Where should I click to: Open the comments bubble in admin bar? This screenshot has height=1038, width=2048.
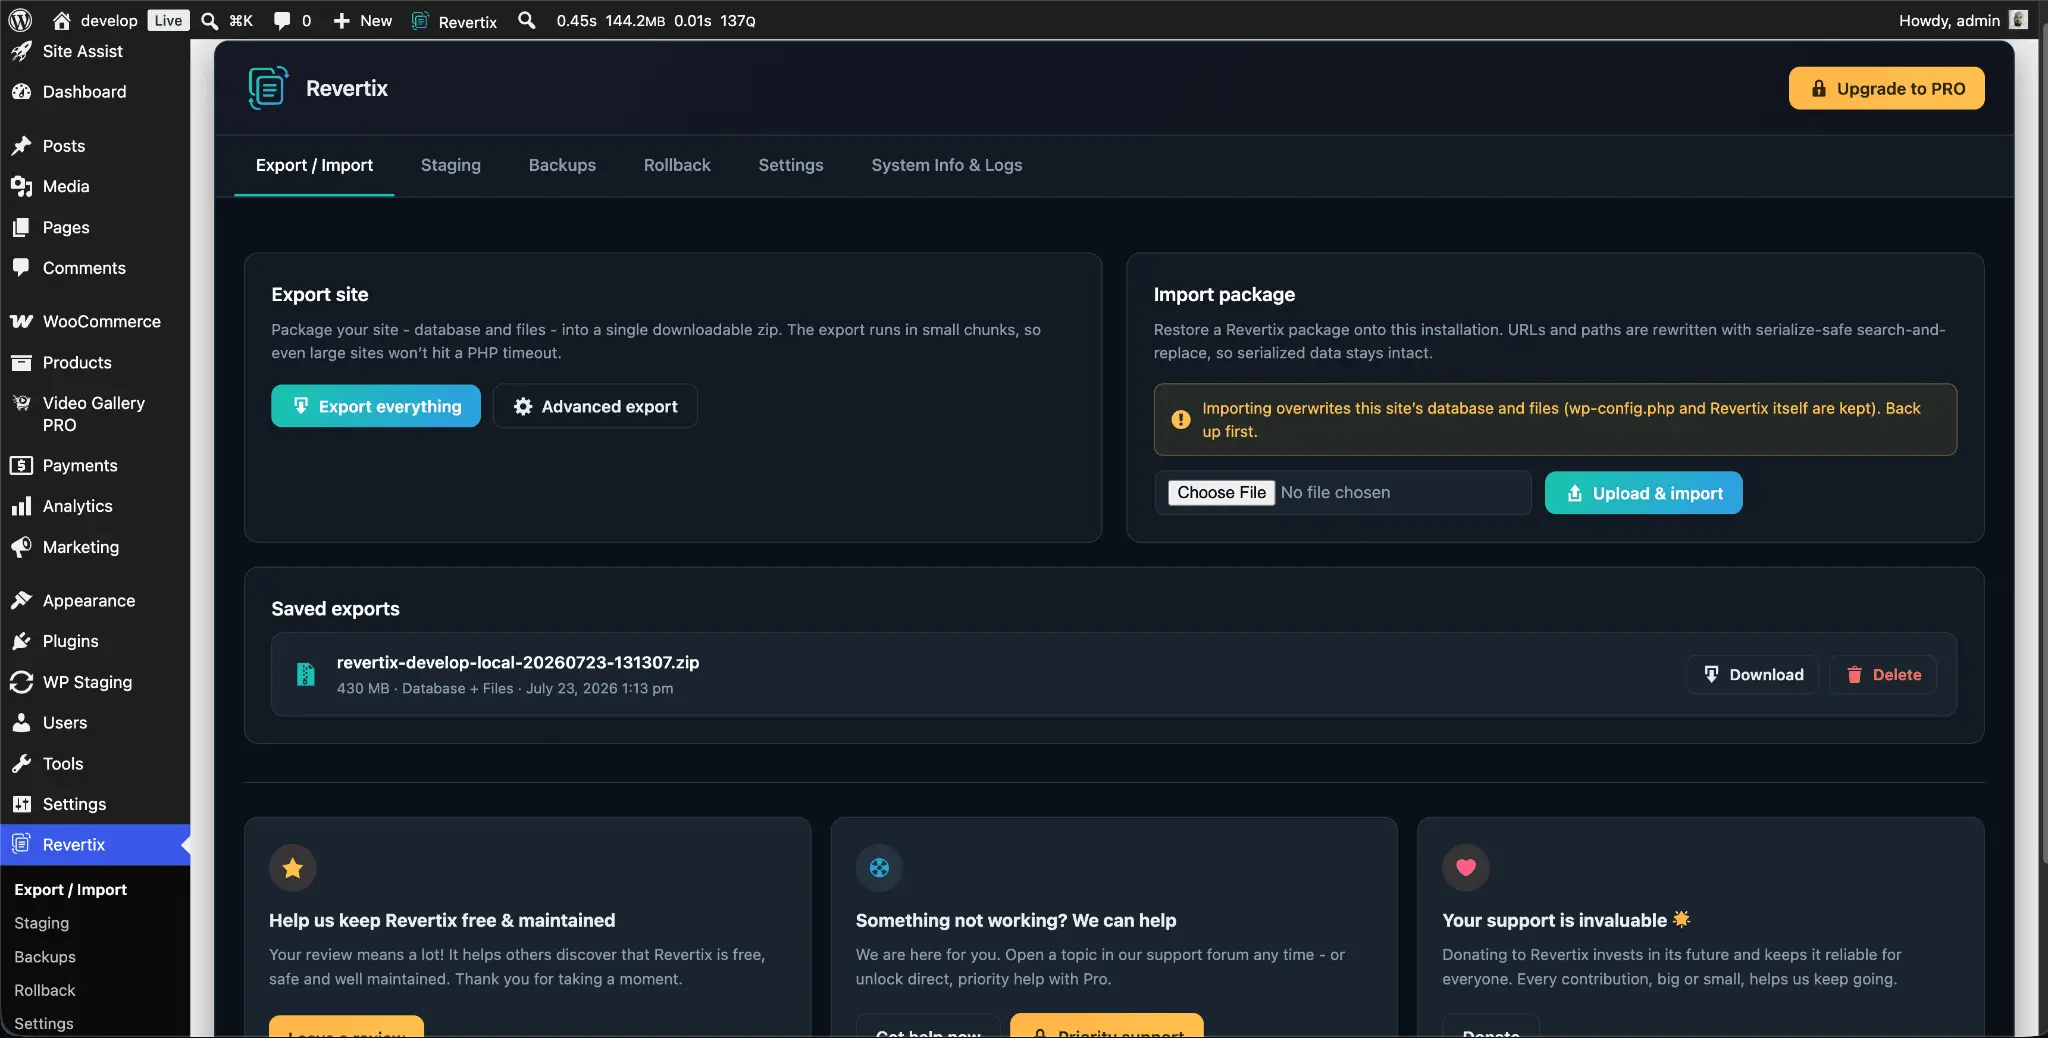282,20
